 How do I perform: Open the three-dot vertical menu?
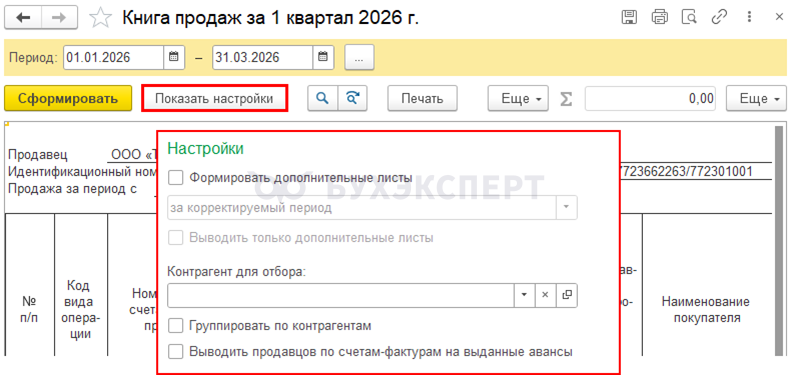(750, 17)
